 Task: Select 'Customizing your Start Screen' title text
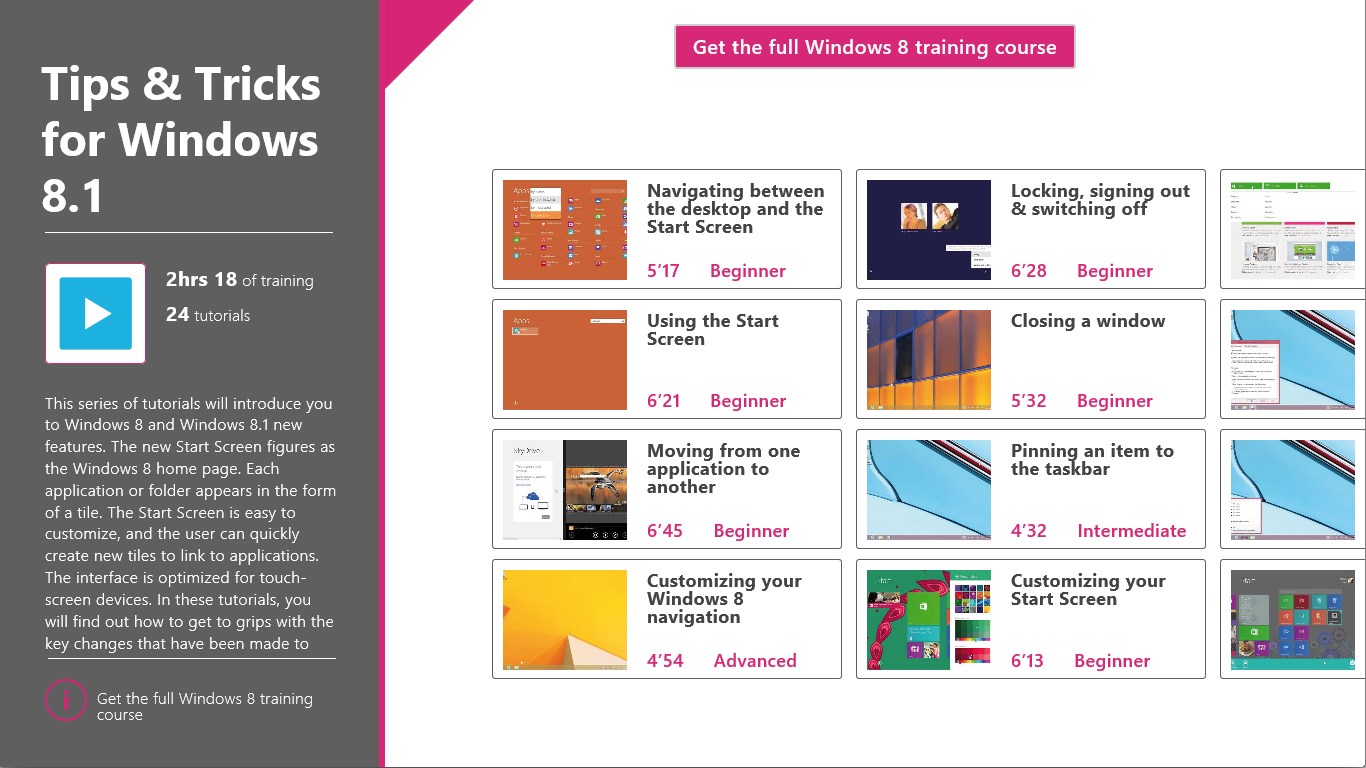(1088, 590)
